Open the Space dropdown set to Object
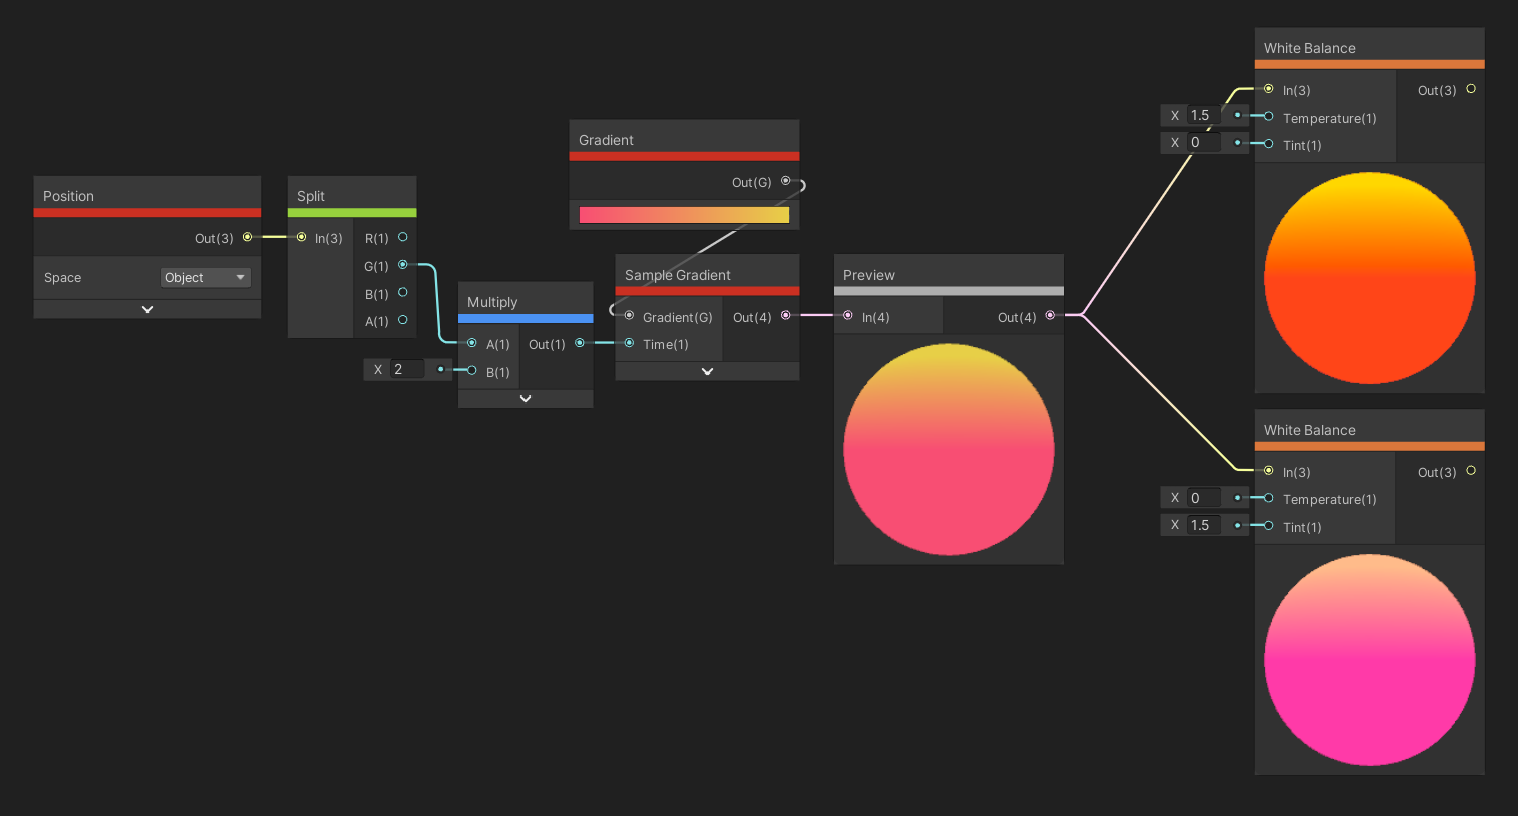The image size is (1518, 816). pyautogui.click(x=205, y=278)
